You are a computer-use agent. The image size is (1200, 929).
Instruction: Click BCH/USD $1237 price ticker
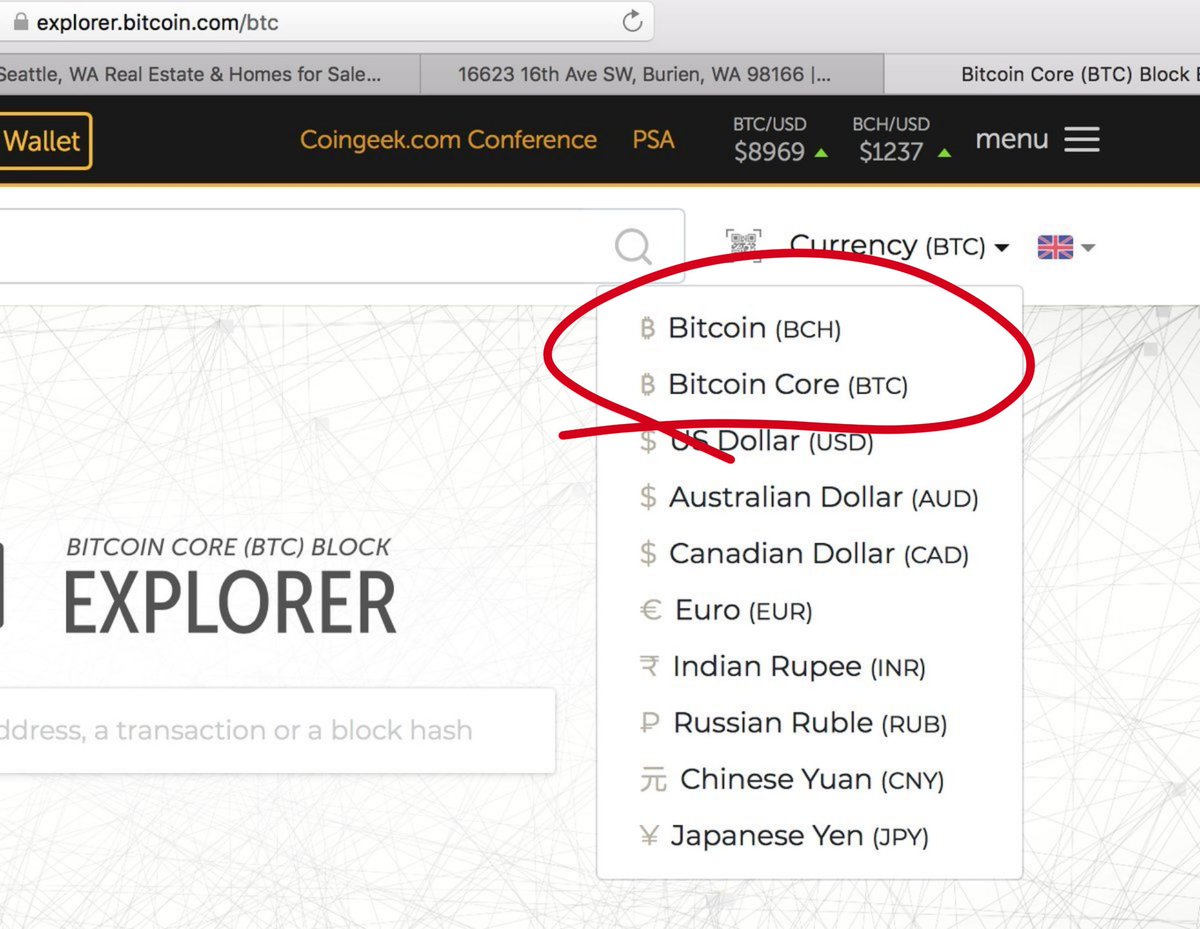902,139
